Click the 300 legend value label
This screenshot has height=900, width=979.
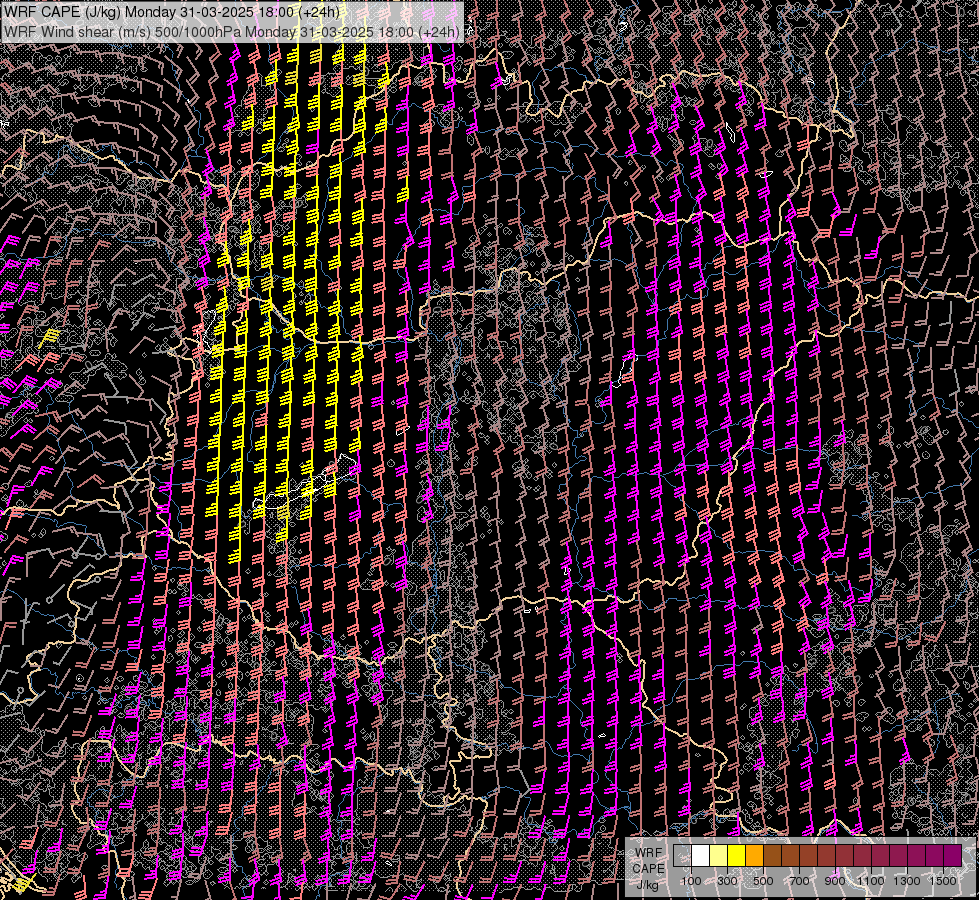[x=727, y=881]
